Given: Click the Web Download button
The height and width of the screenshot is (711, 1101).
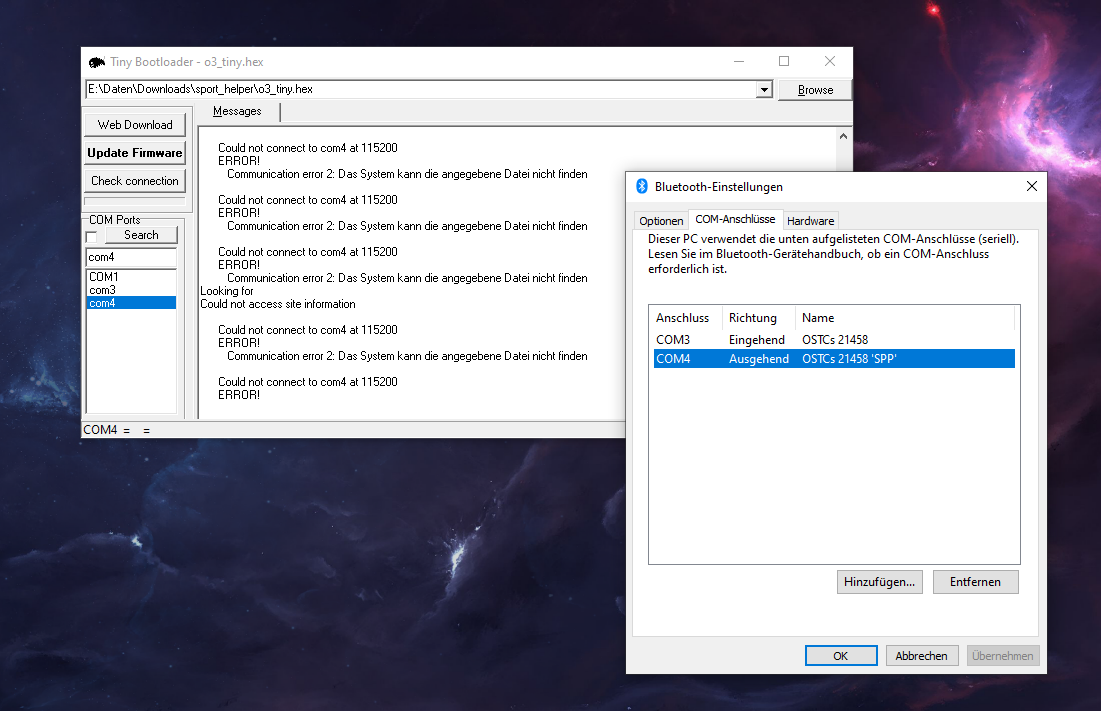Looking at the screenshot, I should click(135, 125).
